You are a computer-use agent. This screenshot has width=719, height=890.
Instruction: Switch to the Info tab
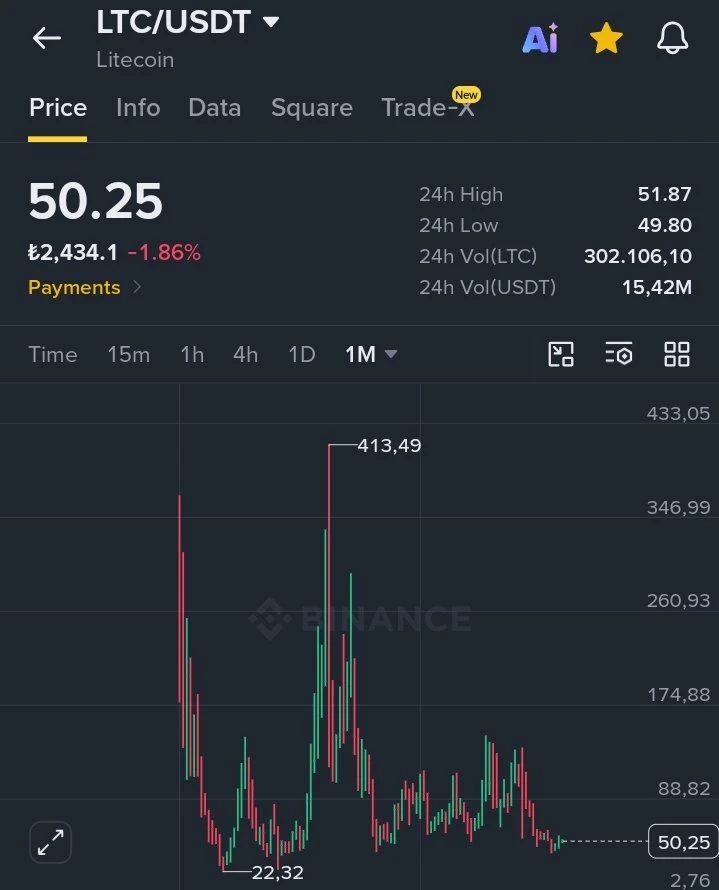pos(138,108)
